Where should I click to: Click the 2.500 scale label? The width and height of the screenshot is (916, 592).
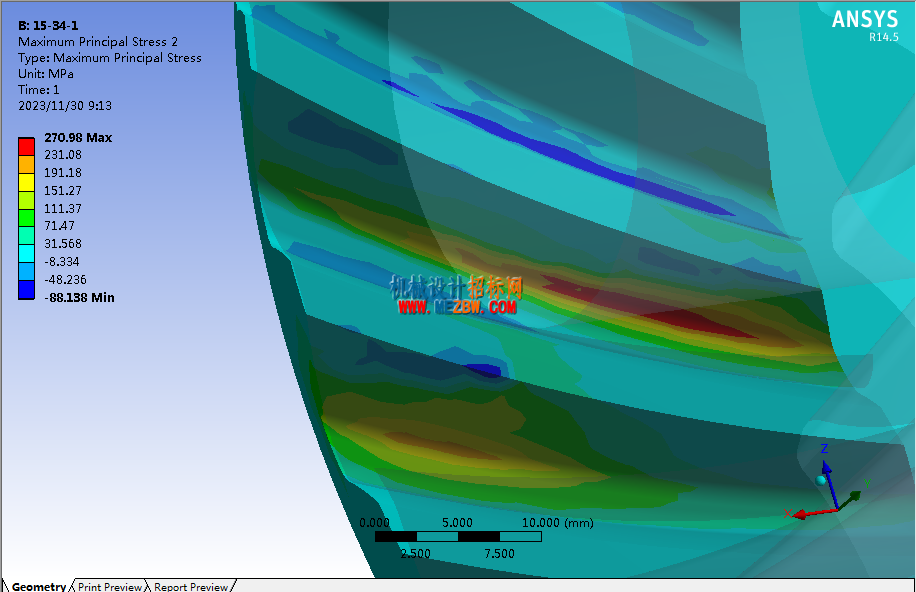[415, 553]
